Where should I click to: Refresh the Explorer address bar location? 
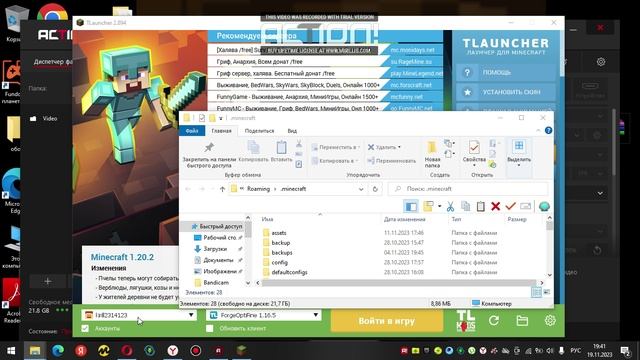pyautogui.click(x=375, y=189)
